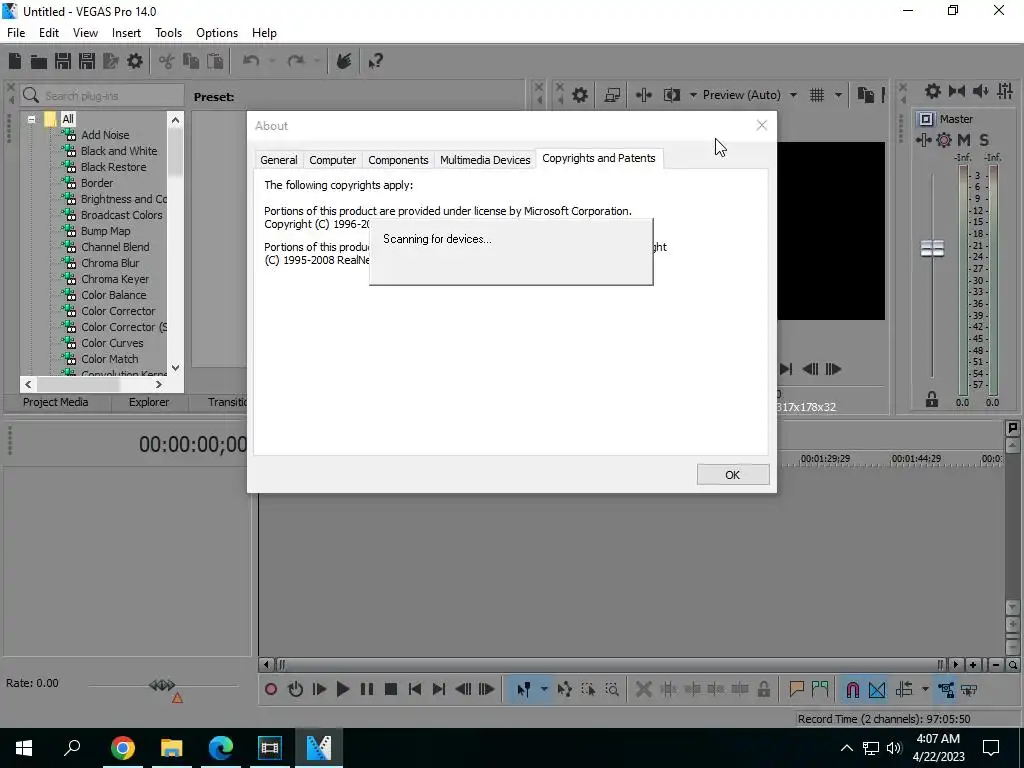Solo the Master bus with S button
Image resolution: width=1024 pixels, height=768 pixels.
(984, 140)
